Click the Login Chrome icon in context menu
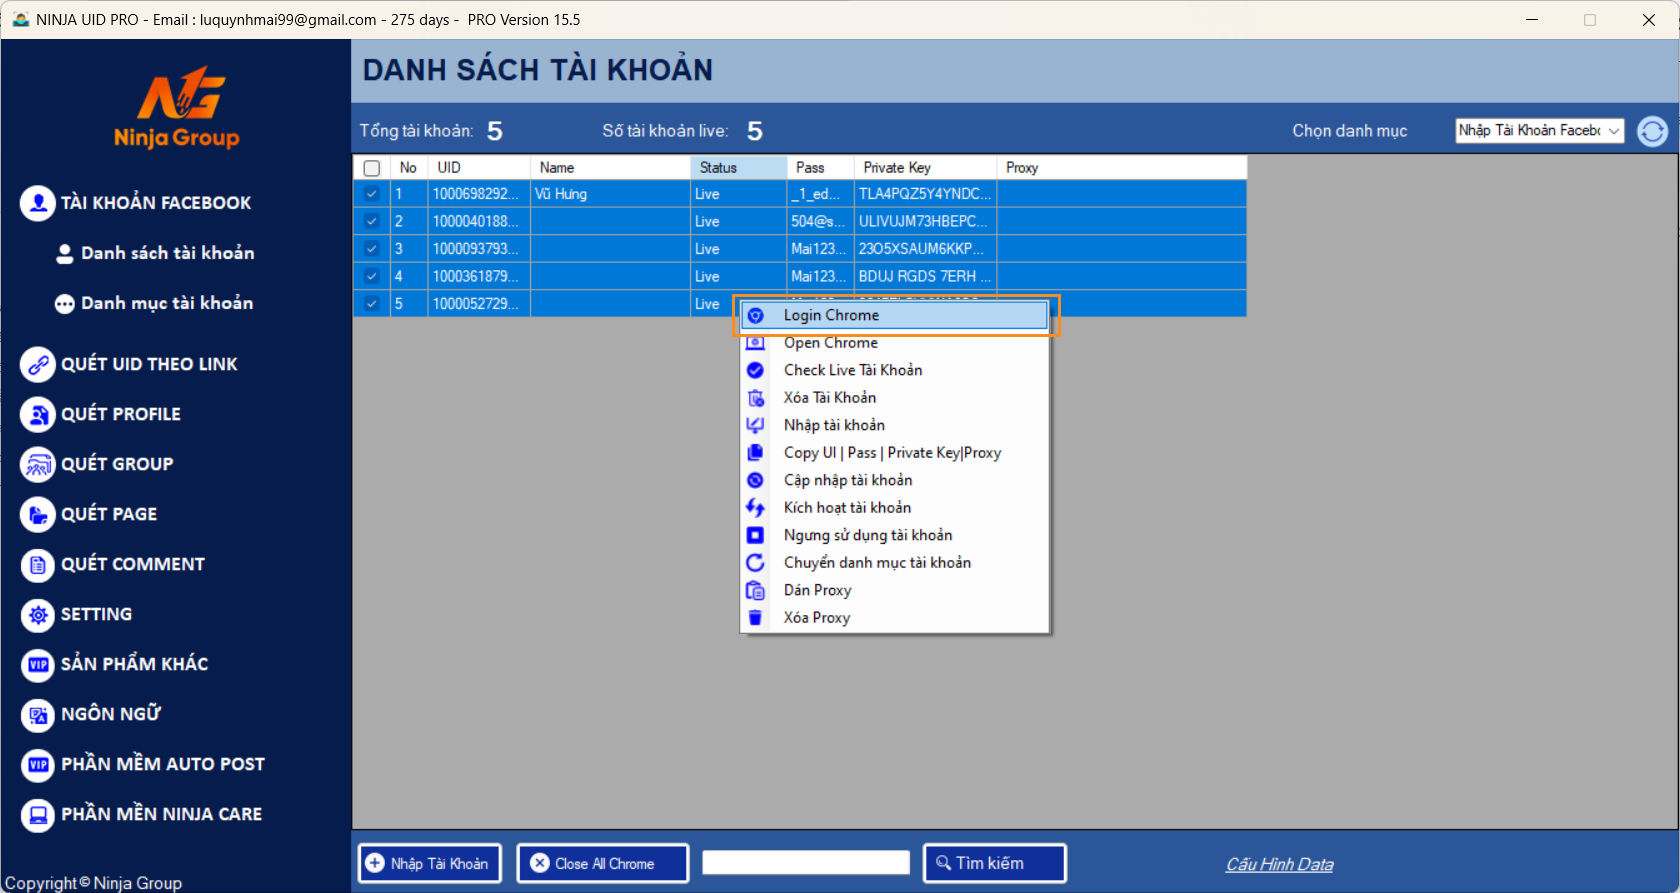The width and height of the screenshot is (1680, 893). (x=756, y=315)
